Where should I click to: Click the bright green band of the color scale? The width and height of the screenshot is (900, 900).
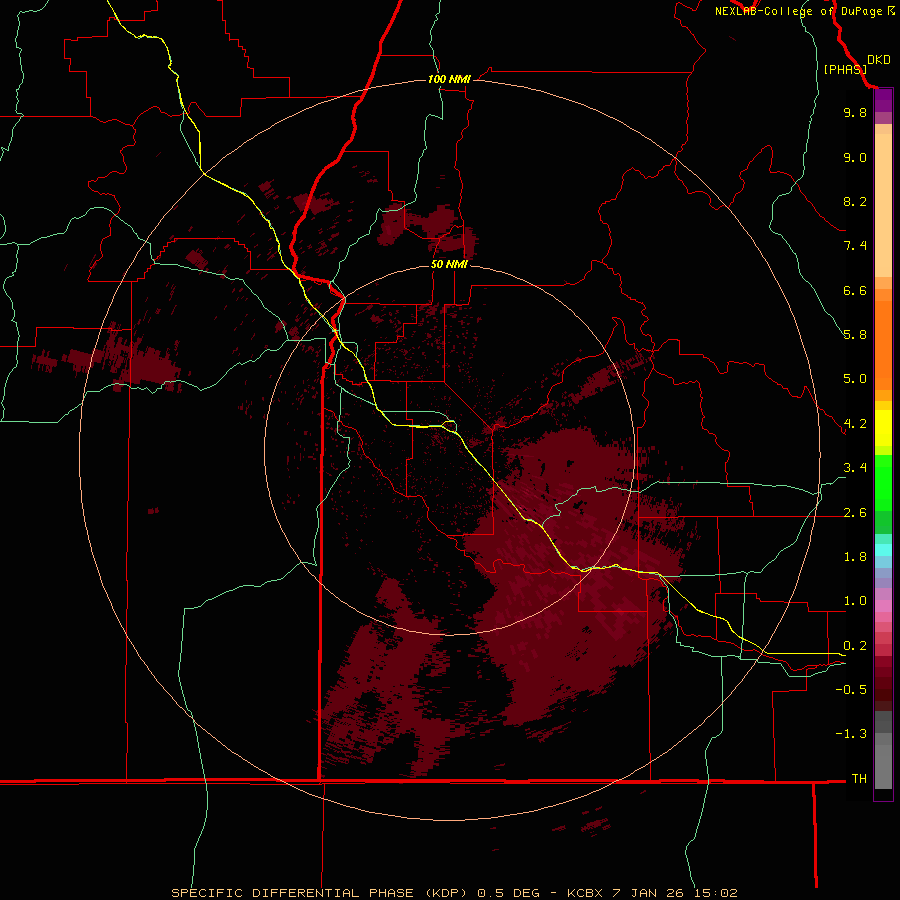tap(883, 483)
